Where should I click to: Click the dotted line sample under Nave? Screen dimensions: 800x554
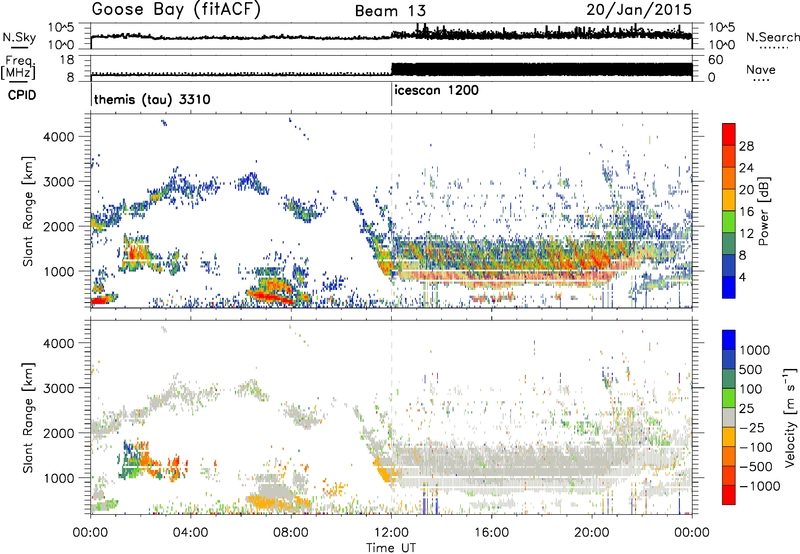point(761,81)
